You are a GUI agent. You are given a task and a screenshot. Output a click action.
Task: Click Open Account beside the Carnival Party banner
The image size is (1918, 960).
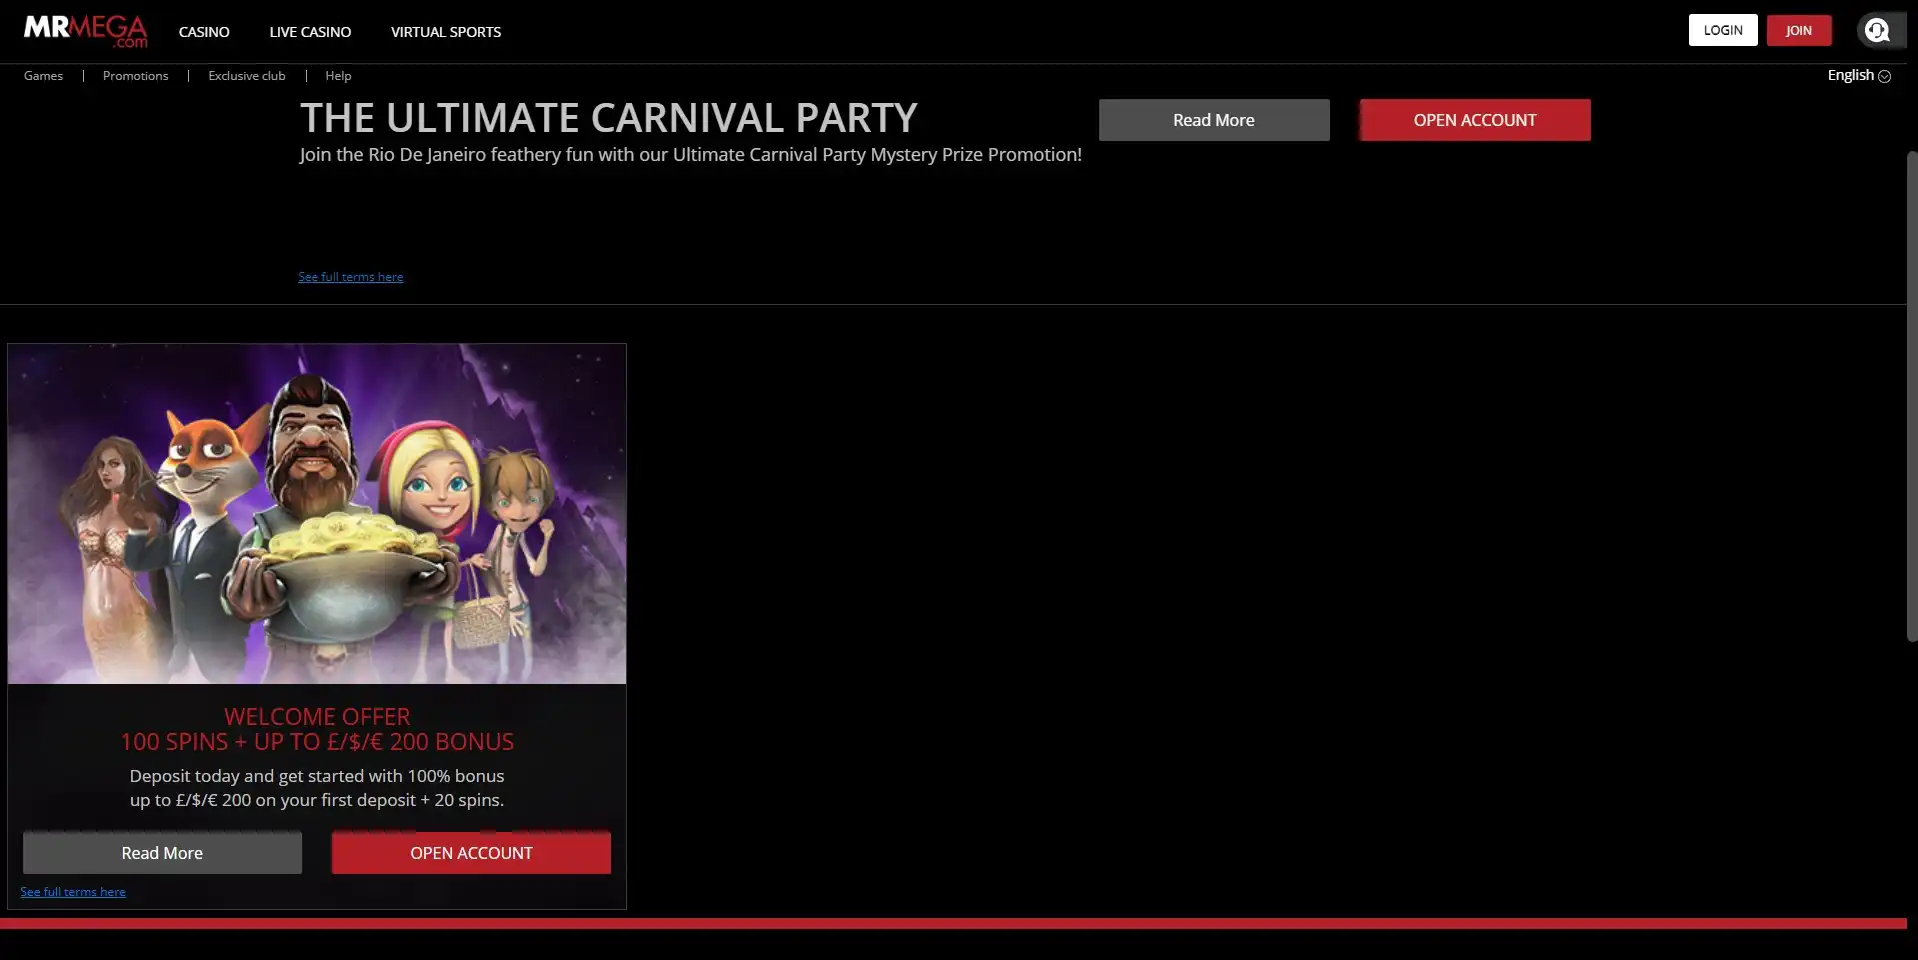(1474, 120)
